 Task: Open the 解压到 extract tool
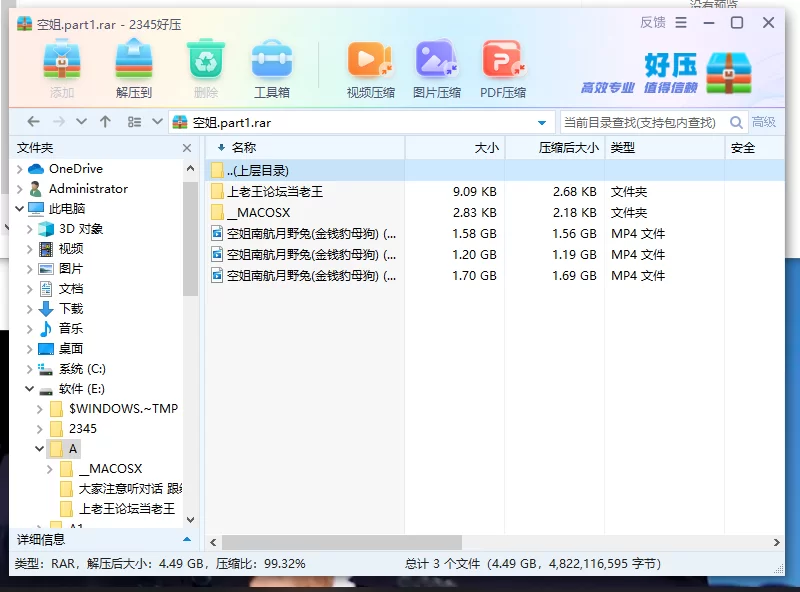pyautogui.click(x=134, y=61)
